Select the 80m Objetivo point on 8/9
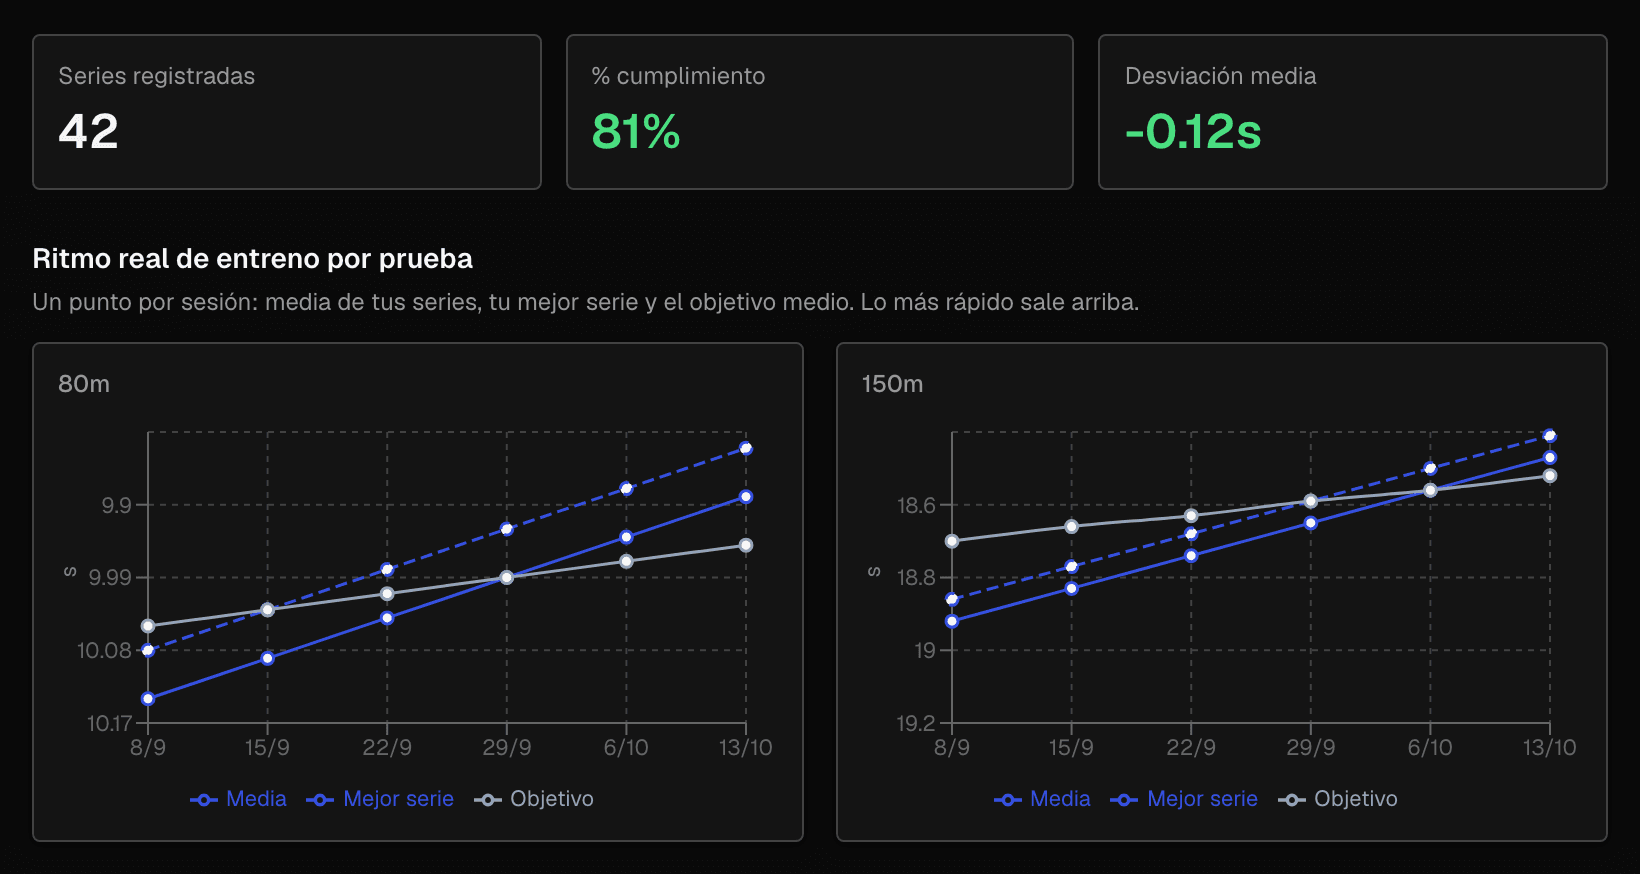 click(x=148, y=627)
